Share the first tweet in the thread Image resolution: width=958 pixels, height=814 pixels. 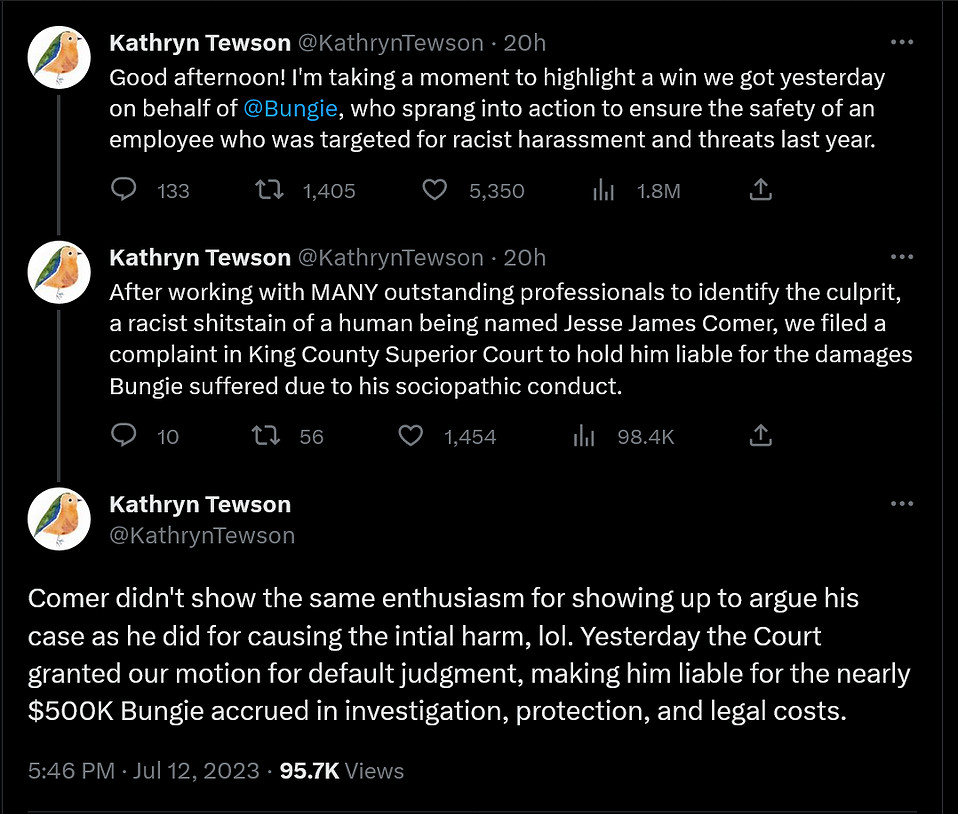pyautogui.click(x=760, y=189)
